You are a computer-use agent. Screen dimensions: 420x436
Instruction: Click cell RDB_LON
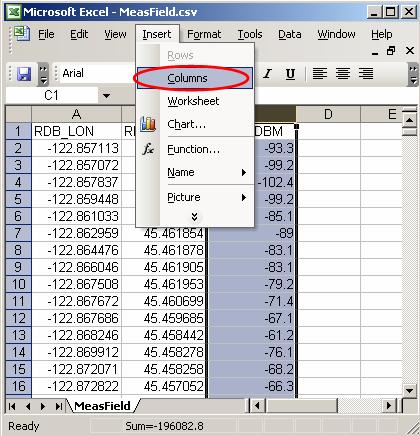(x=76, y=131)
